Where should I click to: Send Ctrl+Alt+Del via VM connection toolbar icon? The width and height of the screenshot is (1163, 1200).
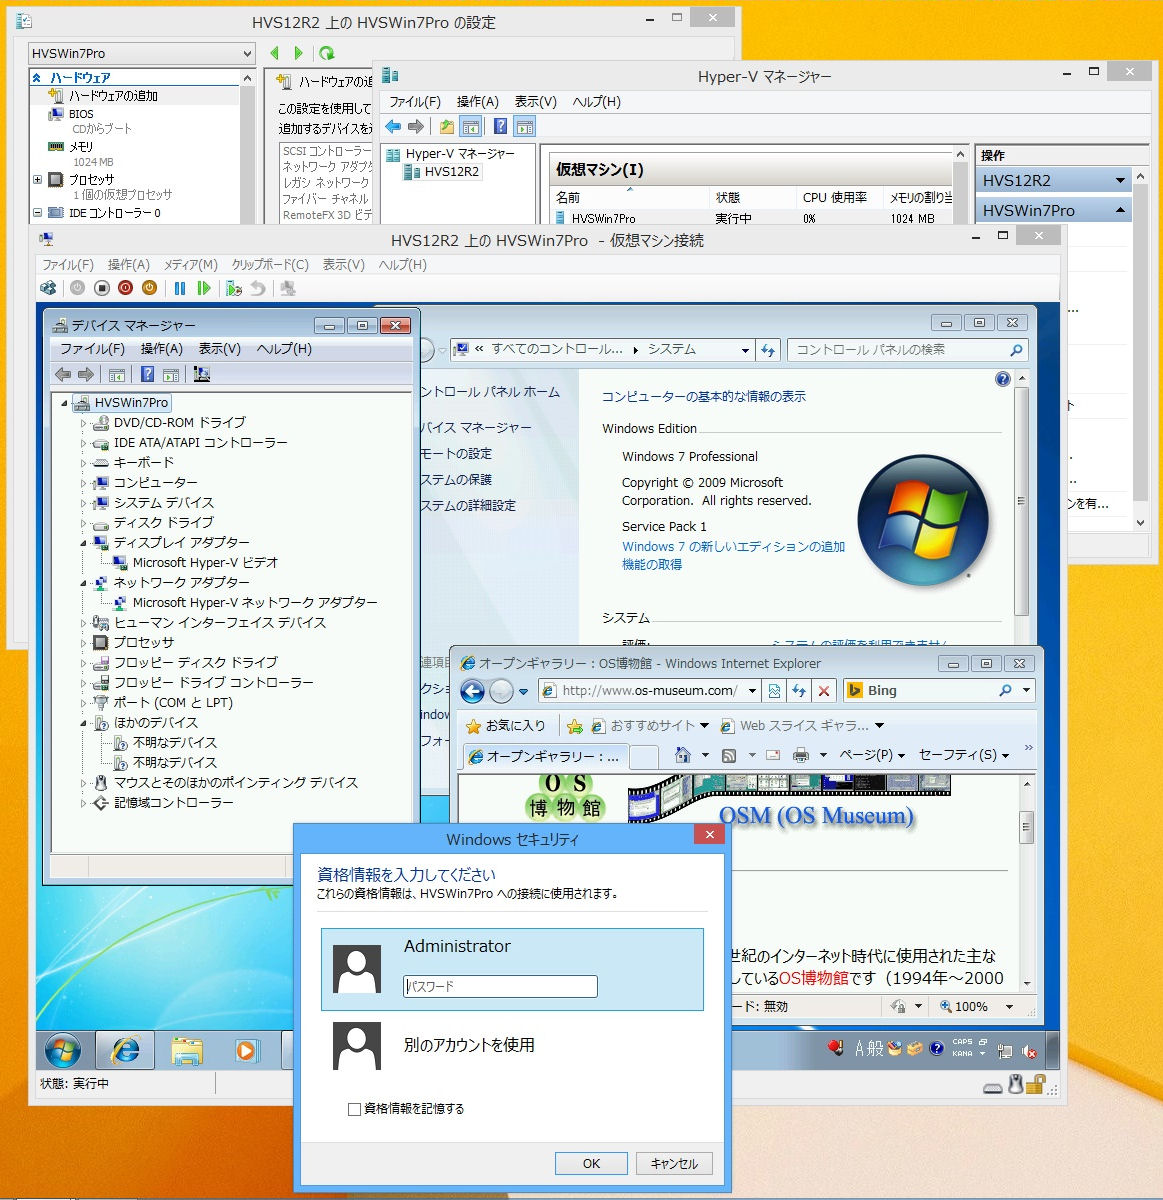pos(48,288)
